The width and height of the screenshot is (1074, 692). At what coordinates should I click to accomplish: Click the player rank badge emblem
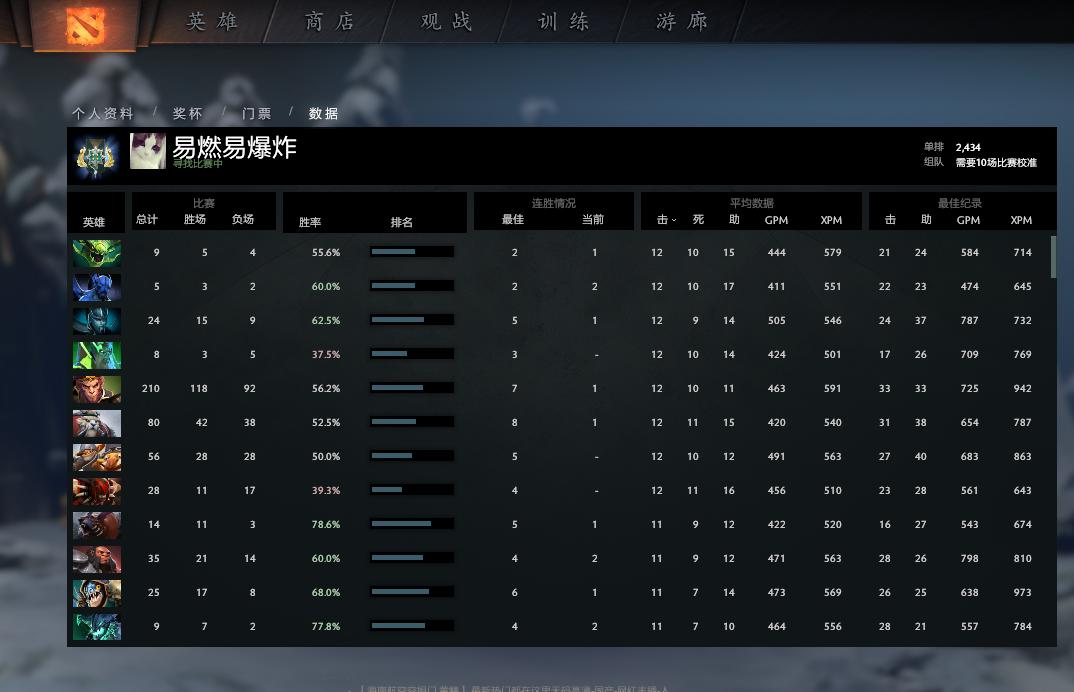pyautogui.click(x=96, y=157)
